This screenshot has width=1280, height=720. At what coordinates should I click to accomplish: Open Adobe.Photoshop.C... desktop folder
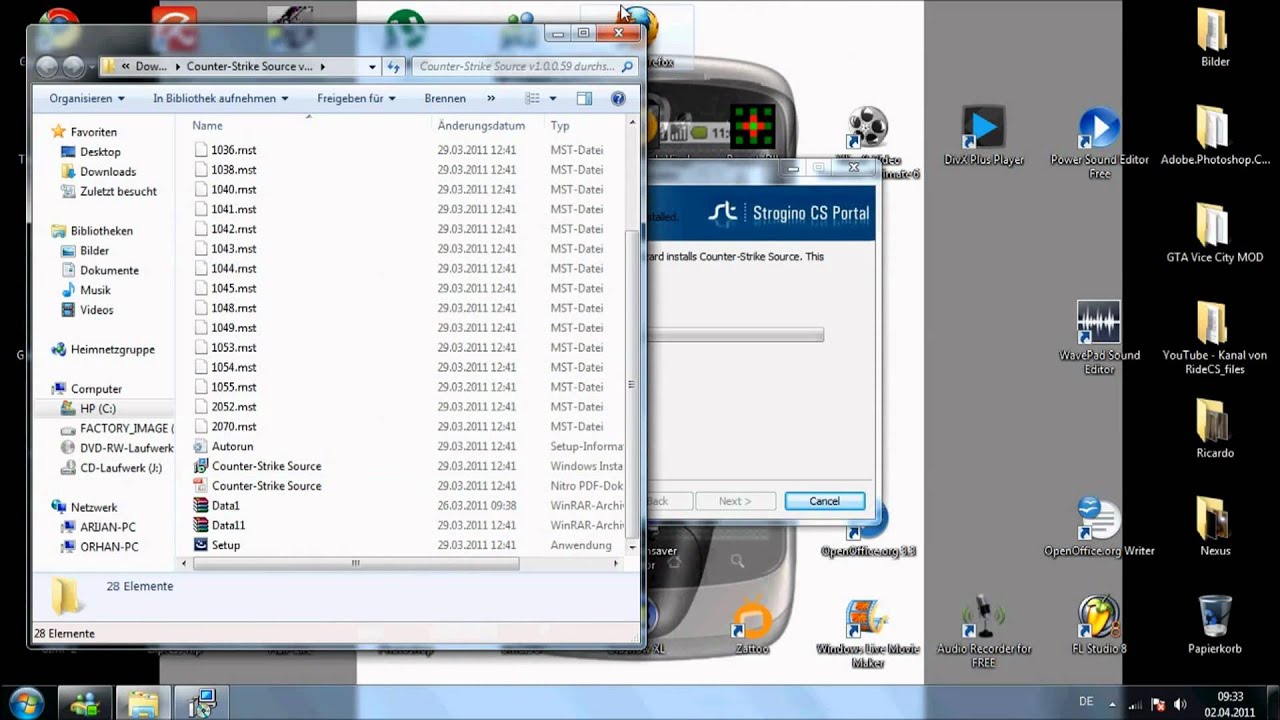tap(1214, 137)
